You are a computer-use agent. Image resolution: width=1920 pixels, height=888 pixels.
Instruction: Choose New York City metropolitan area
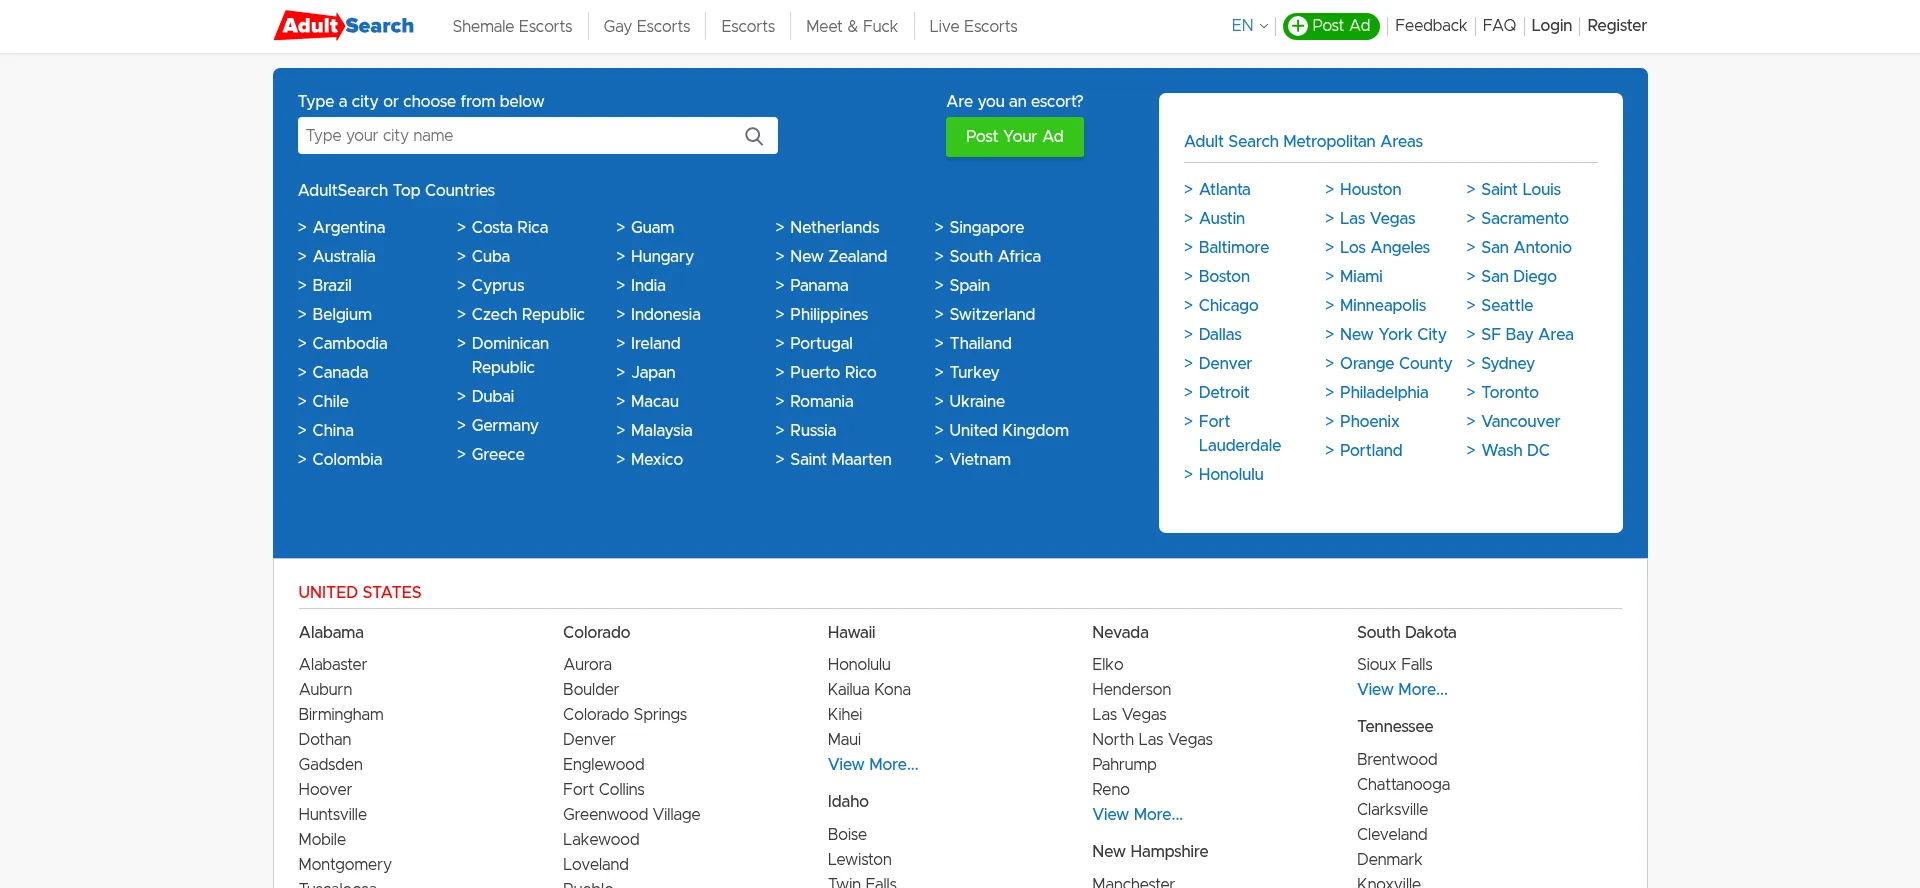(x=1392, y=335)
